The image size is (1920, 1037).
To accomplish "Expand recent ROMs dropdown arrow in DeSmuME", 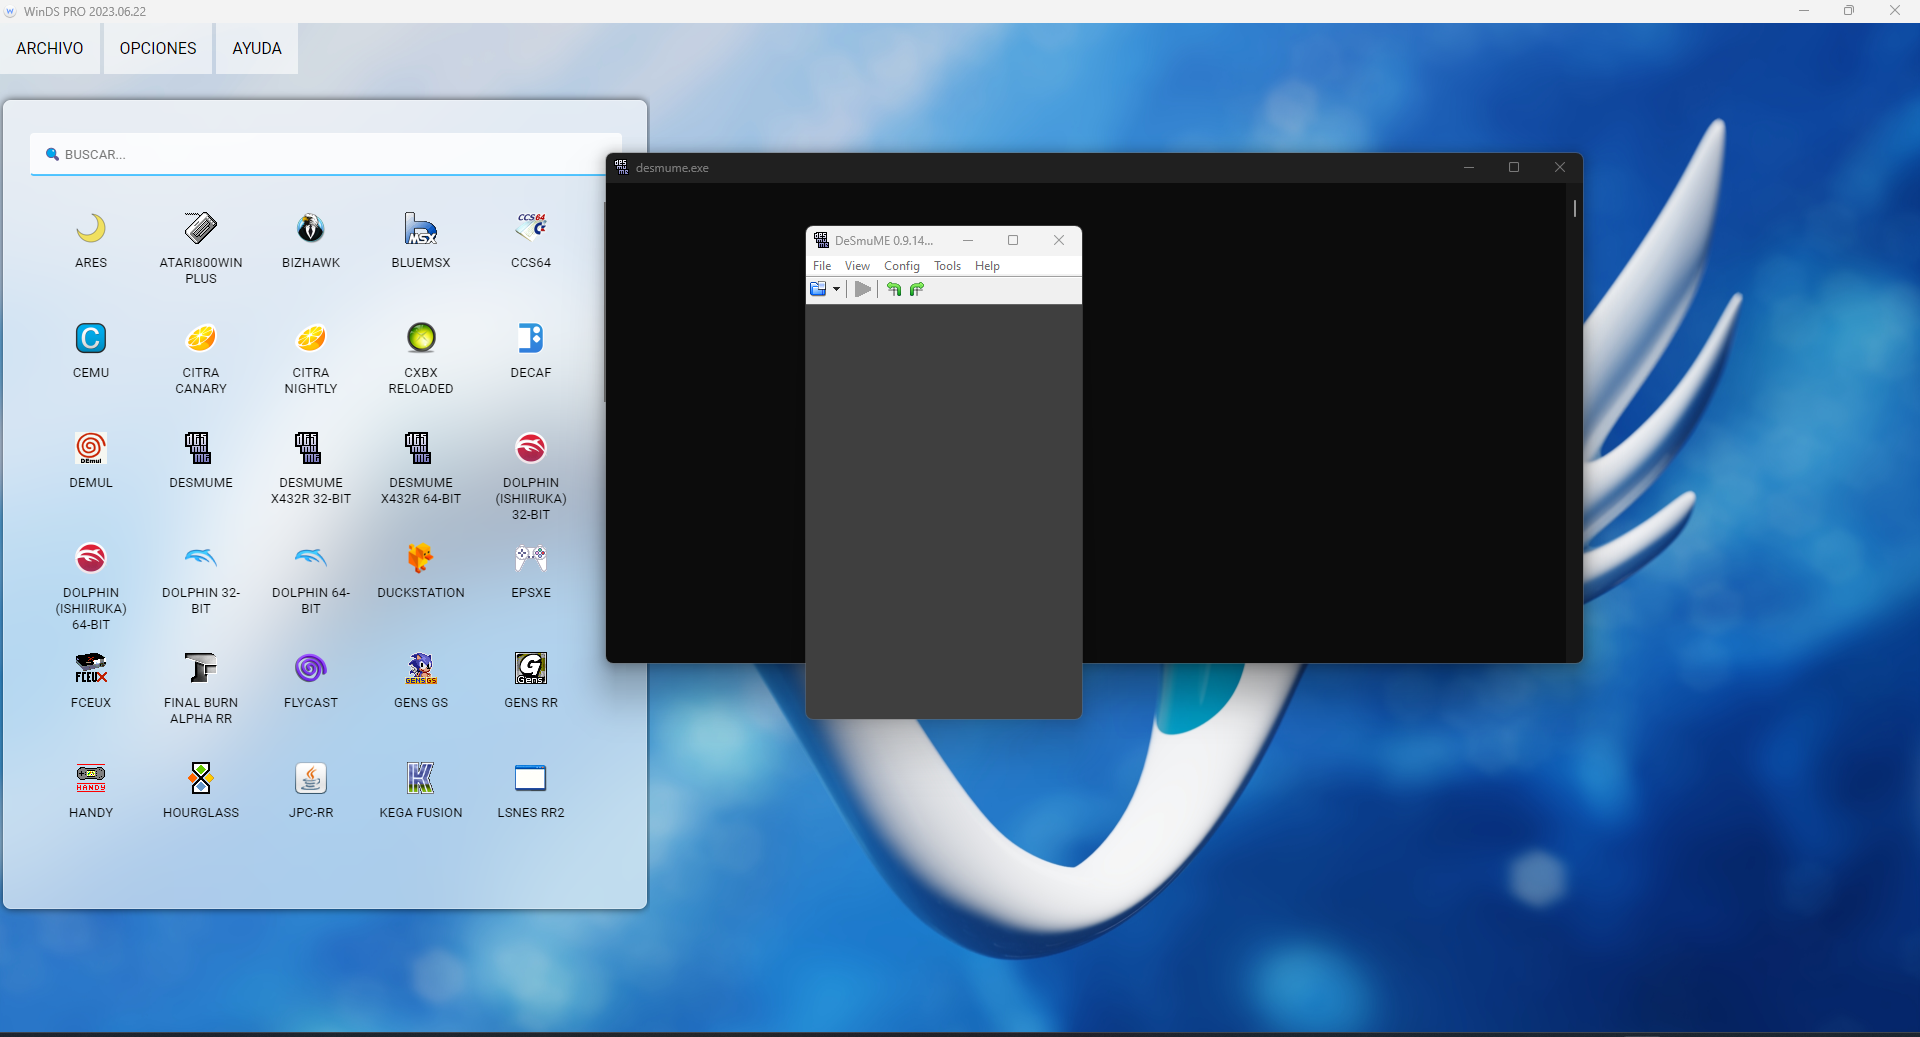I will [836, 290].
